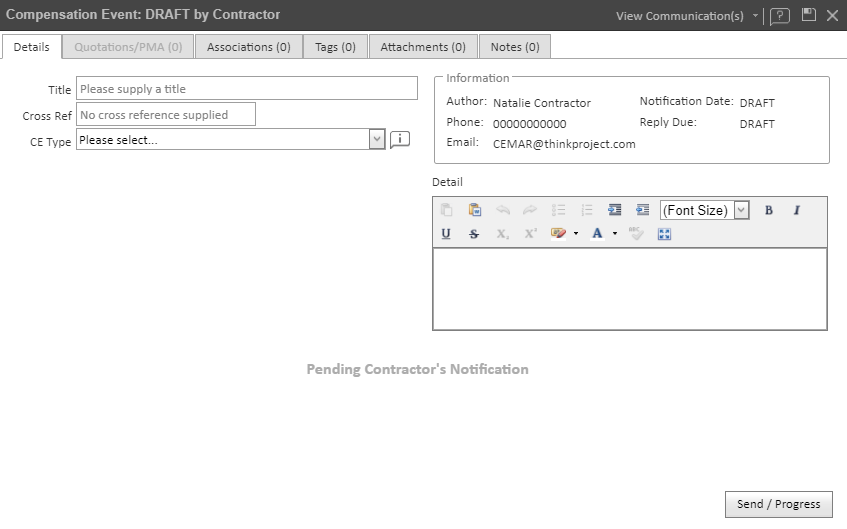Go to the Notes (0) tab
The image size is (847, 529).
click(x=514, y=47)
